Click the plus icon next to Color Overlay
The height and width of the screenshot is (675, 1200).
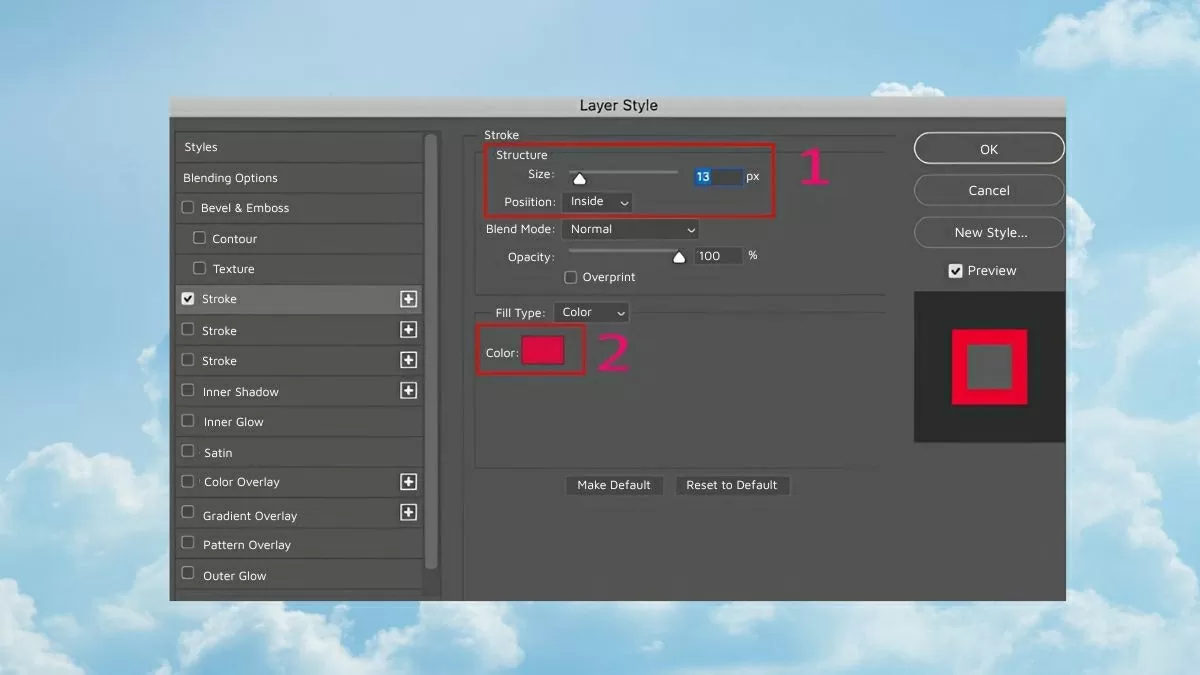tap(408, 482)
